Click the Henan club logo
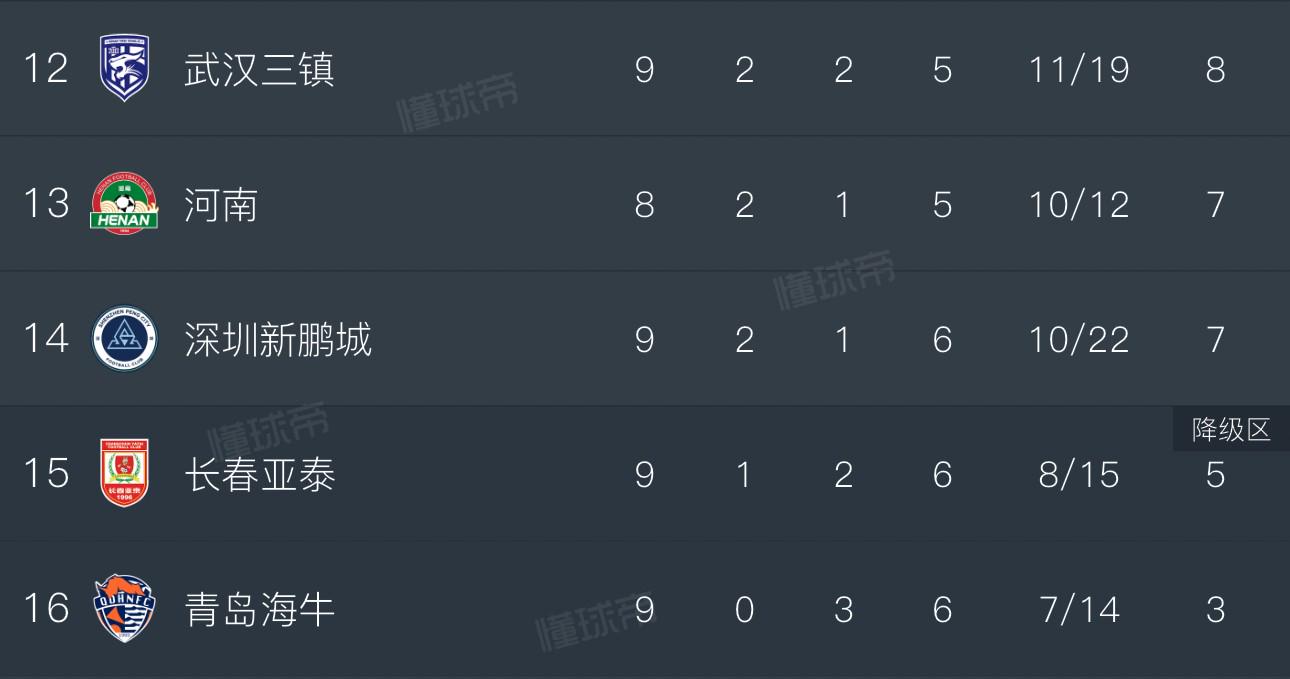Image resolution: width=1290 pixels, height=679 pixels. pyautogui.click(x=125, y=204)
